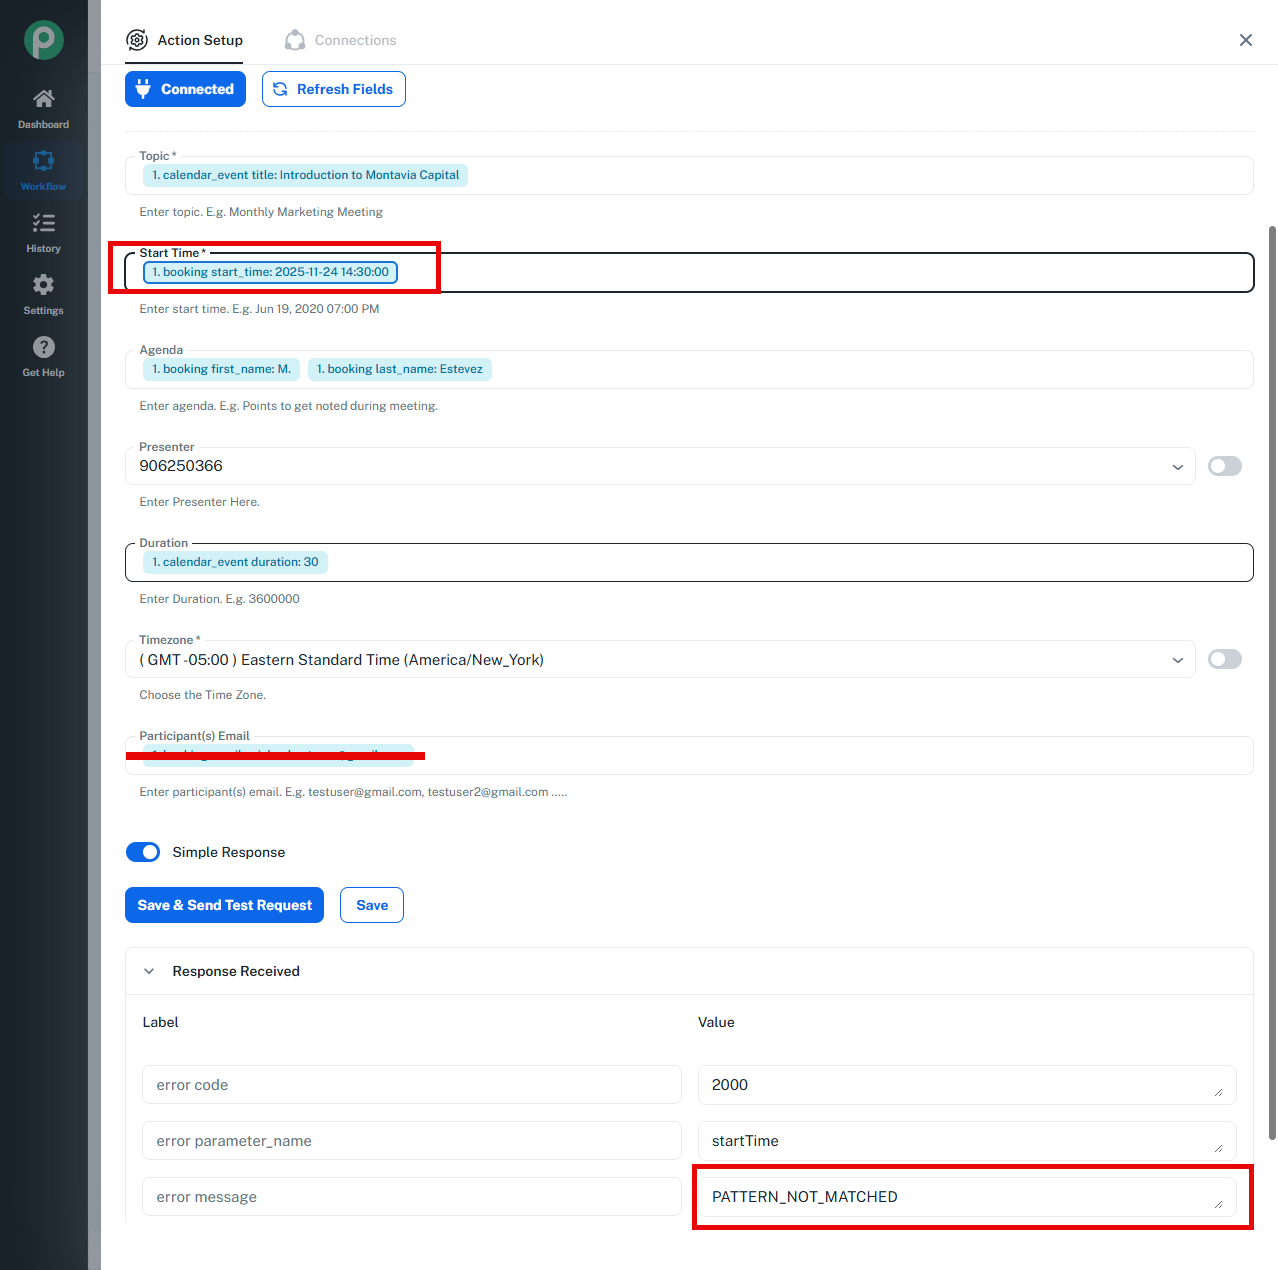Click the Refresh Fields button
1278x1270 pixels.
pos(333,89)
